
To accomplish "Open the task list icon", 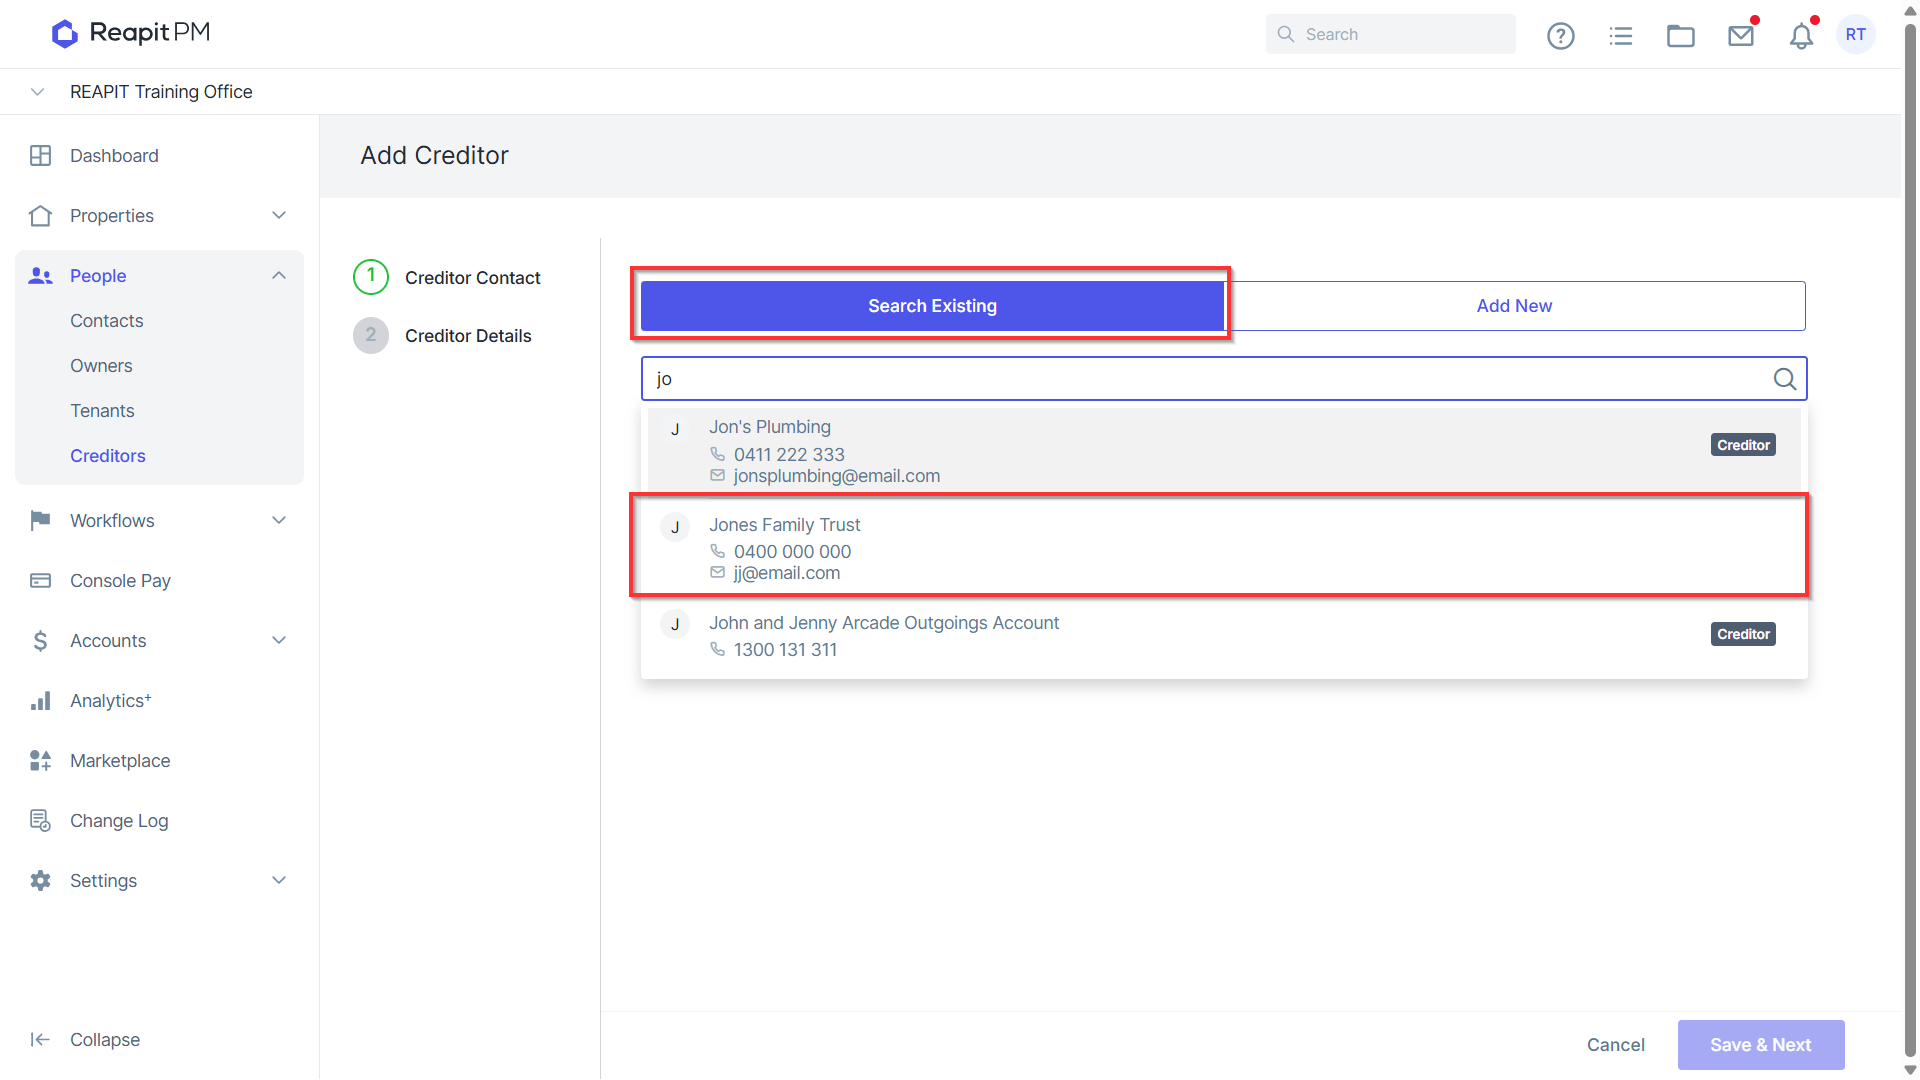I will coord(1621,36).
